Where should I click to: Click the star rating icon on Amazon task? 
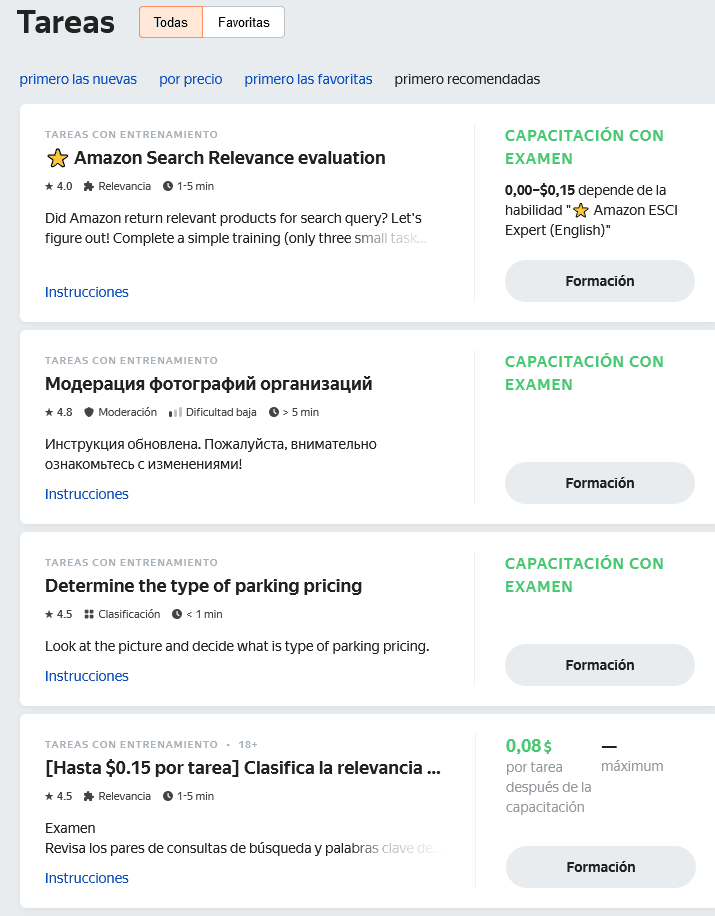click(49, 186)
